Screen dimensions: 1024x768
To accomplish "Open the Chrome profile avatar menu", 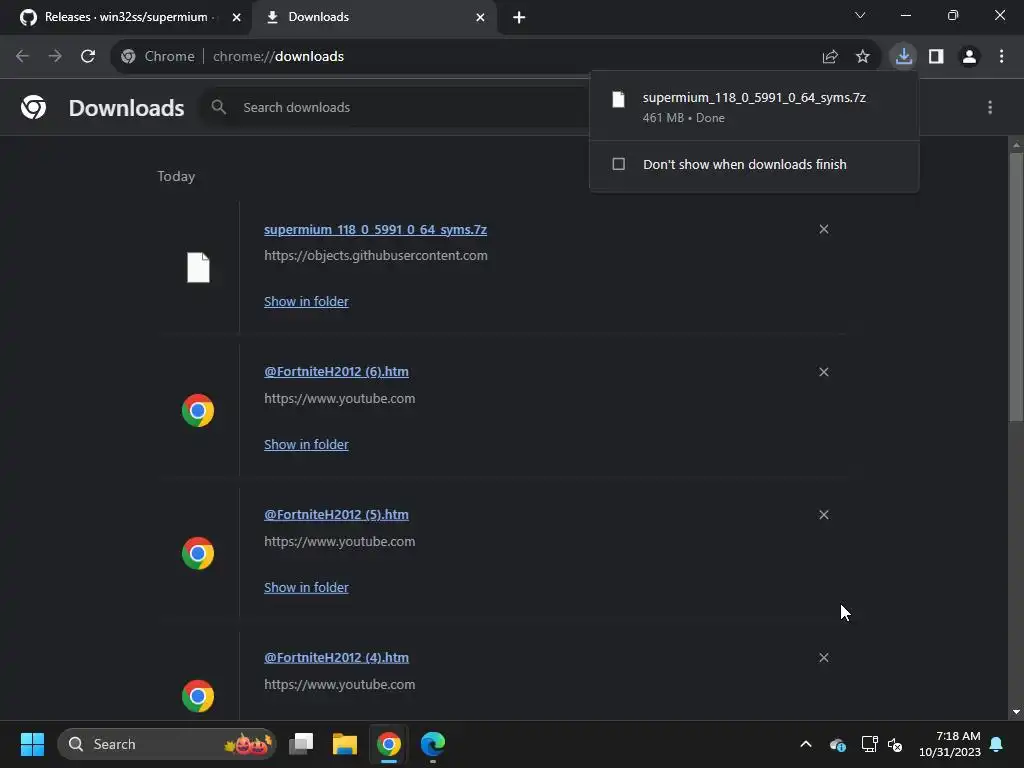I will 969,56.
